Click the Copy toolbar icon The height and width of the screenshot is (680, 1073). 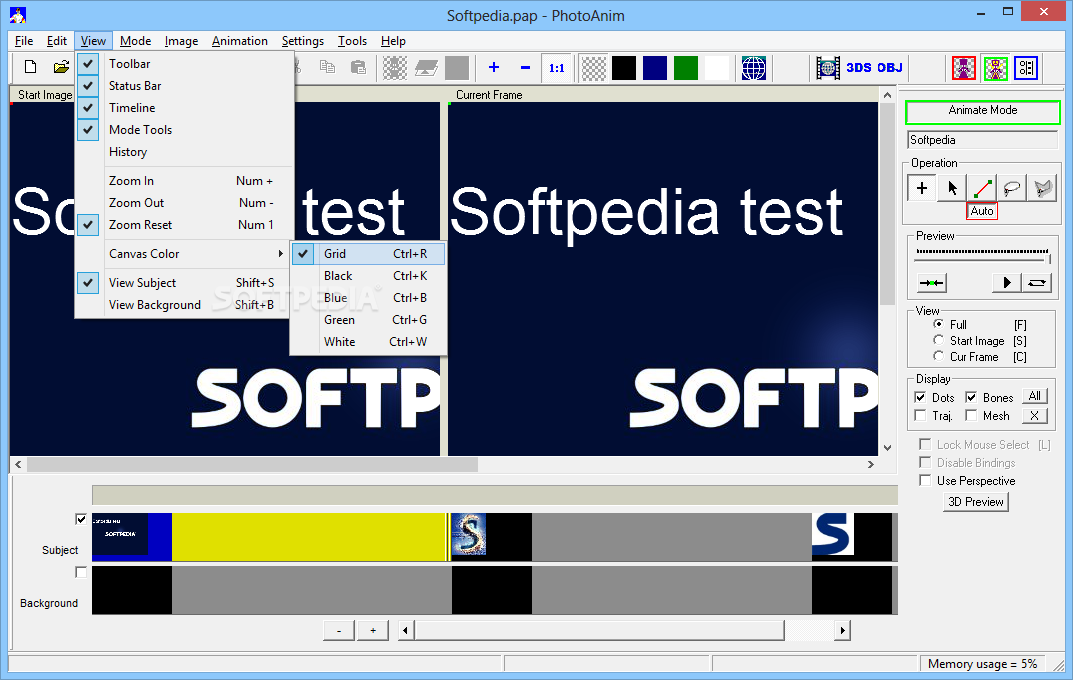click(x=328, y=67)
